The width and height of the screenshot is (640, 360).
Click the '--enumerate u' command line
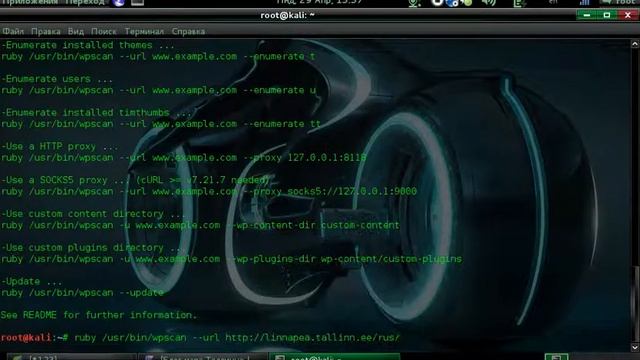(158, 90)
